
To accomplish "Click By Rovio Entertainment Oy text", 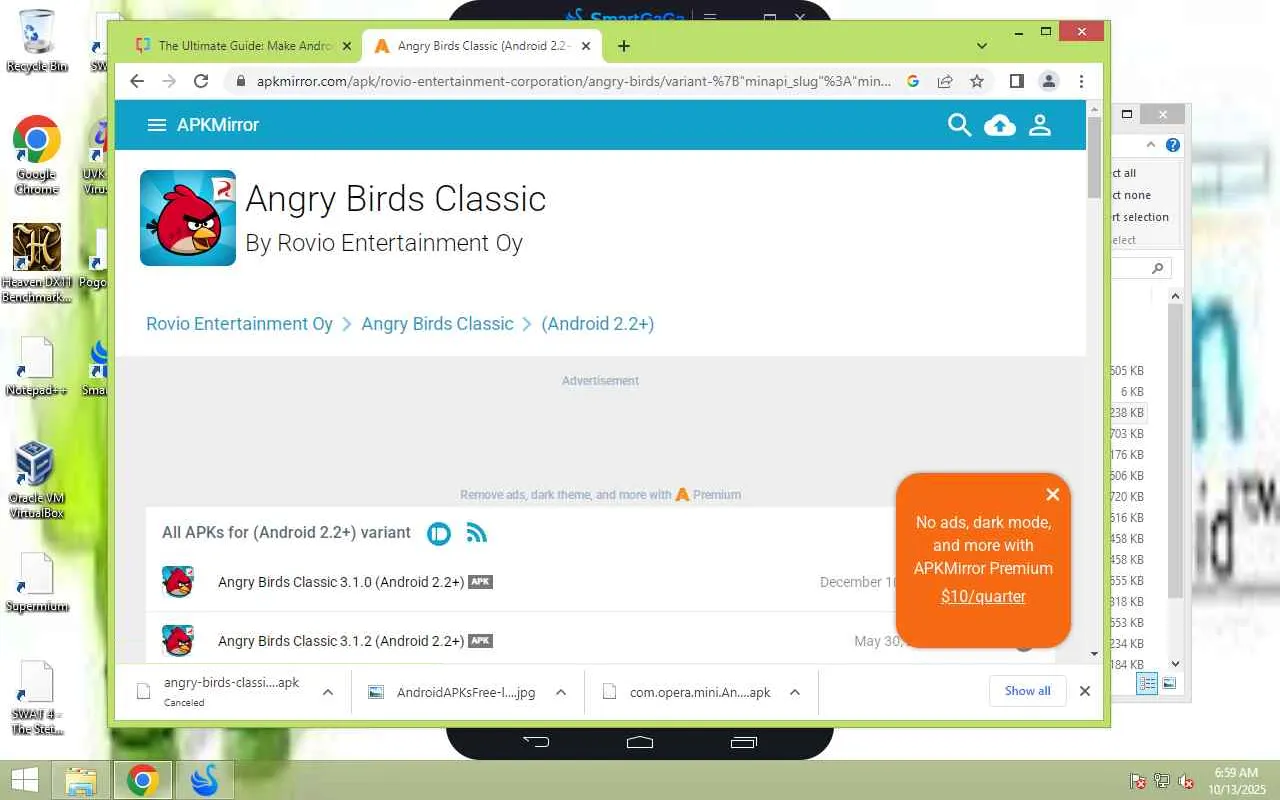I will [x=384, y=243].
